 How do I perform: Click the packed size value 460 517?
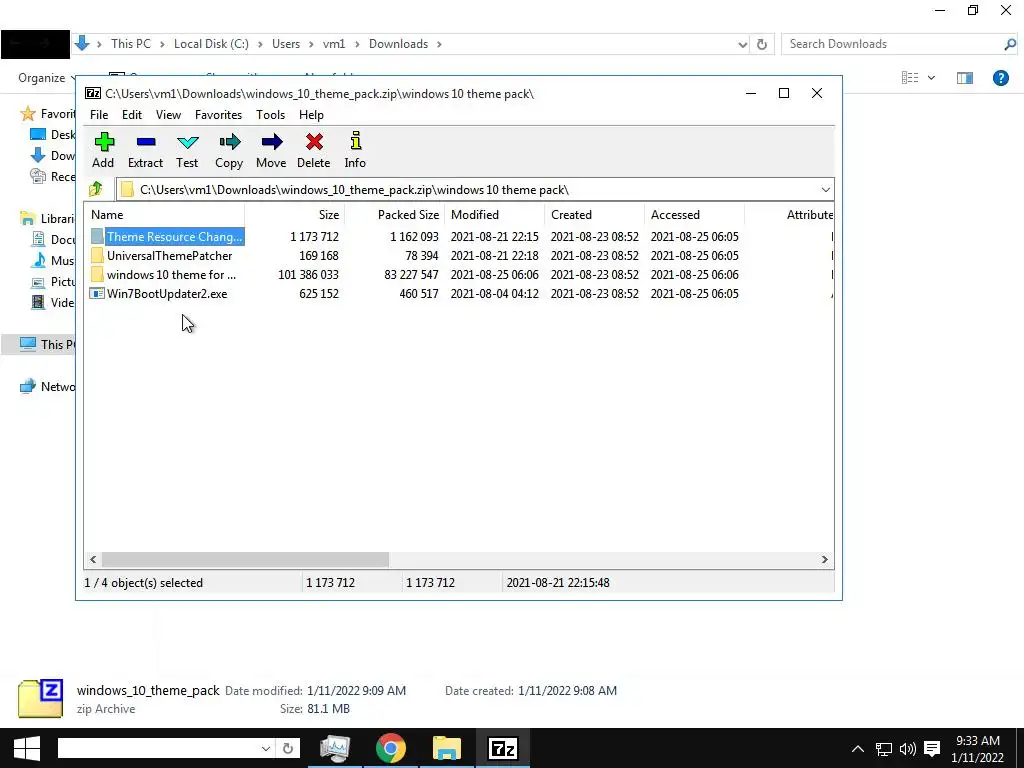[x=419, y=294]
